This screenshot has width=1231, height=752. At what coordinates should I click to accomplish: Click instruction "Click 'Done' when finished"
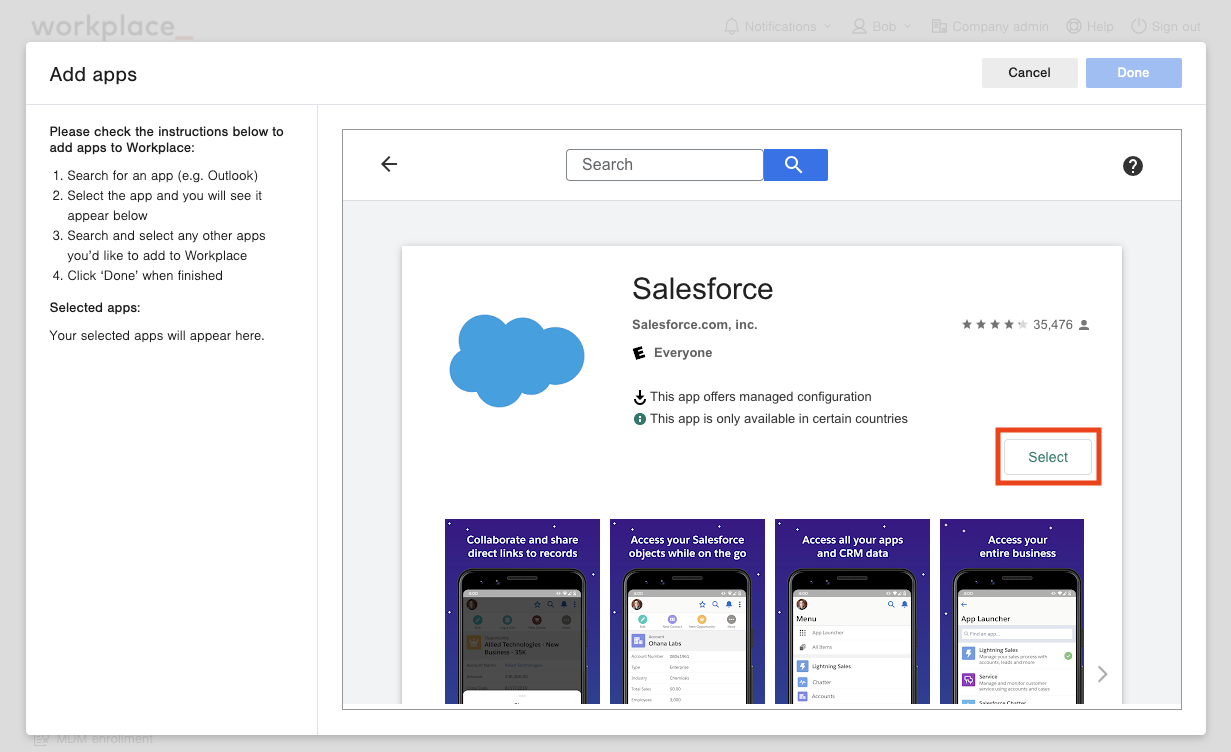click(145, 275)
